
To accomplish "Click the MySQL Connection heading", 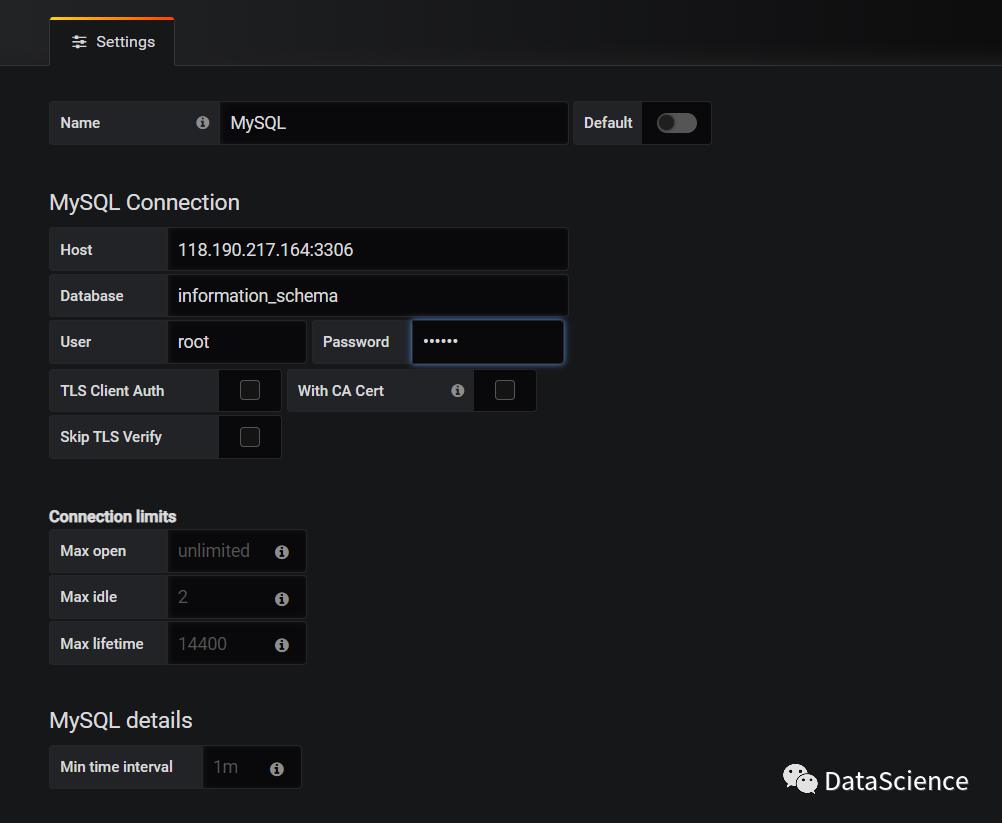I will coord(144,203).
